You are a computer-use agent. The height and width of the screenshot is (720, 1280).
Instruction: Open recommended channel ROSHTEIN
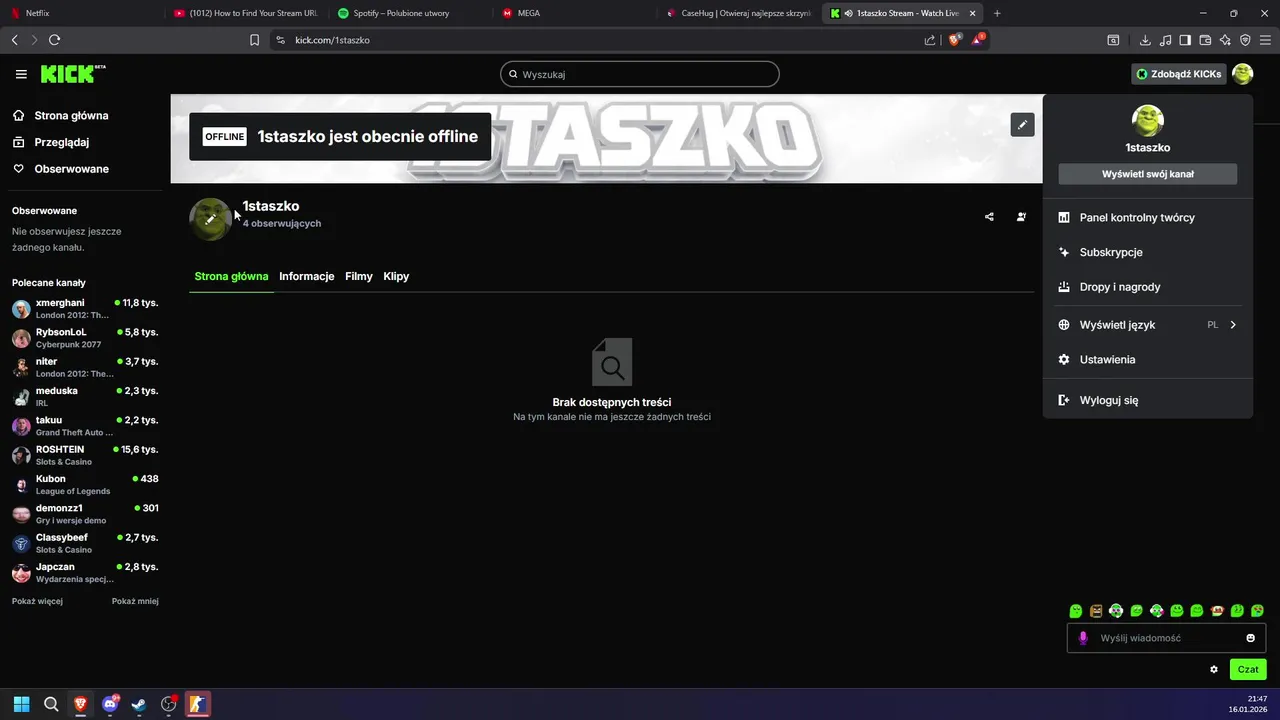[85, 455]
